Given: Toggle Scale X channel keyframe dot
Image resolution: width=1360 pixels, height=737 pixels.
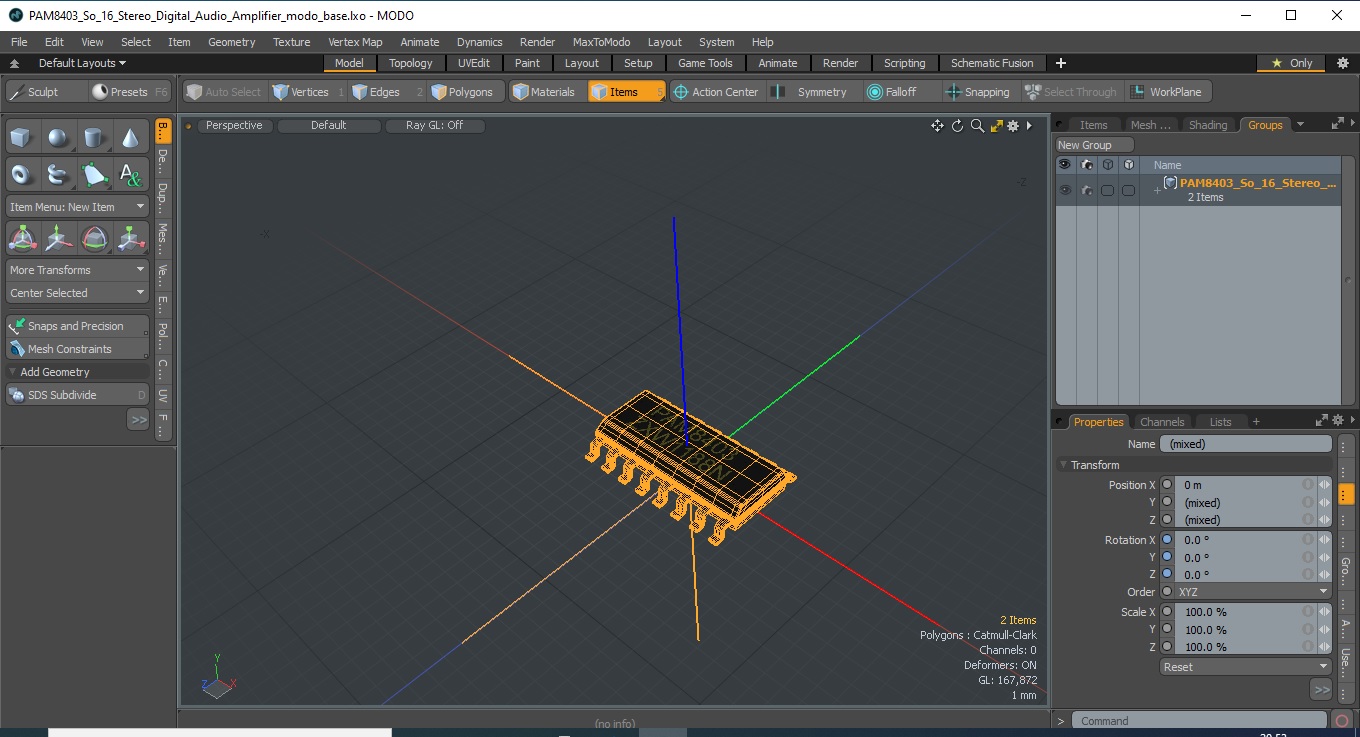Looking at the screenshot, I should [x=1167, y=612].
